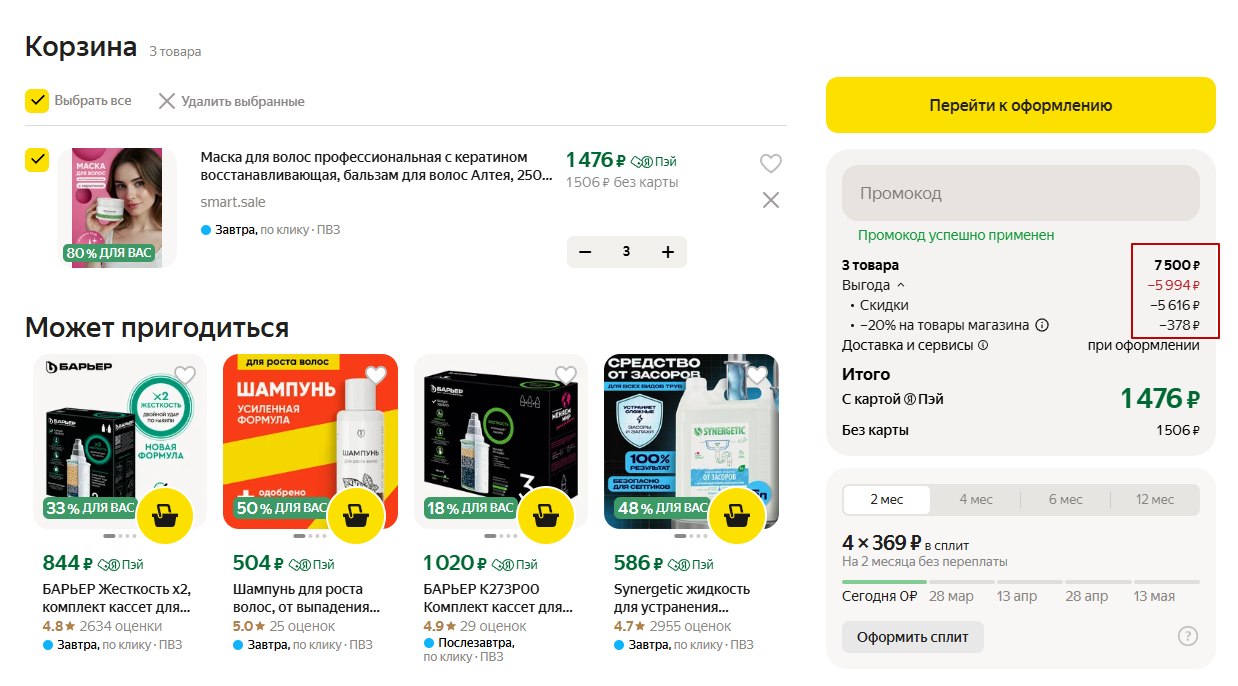Click Перейти к оформлению button

pos(1021,105)
